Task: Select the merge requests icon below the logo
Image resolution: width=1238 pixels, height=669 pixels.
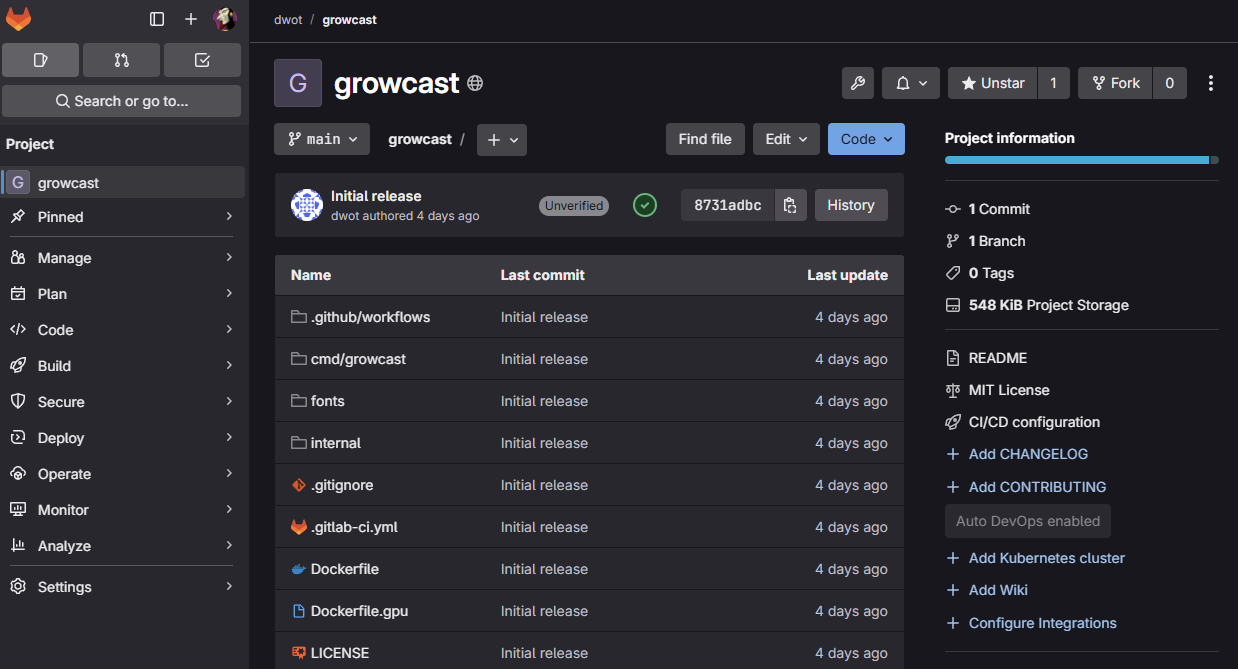Action: point(120,60)
